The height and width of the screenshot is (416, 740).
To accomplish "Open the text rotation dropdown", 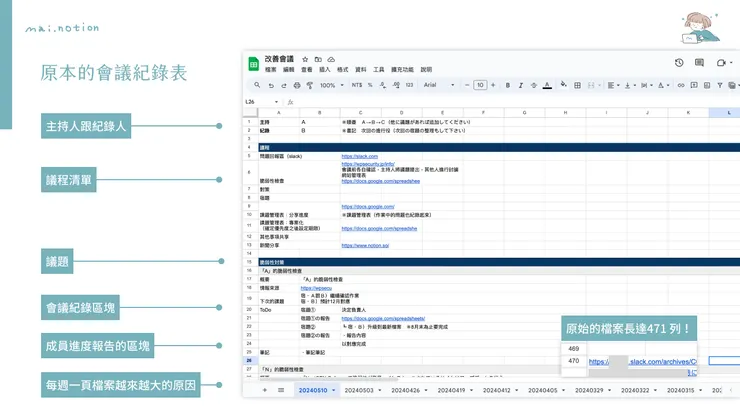I will coord(664,85).
